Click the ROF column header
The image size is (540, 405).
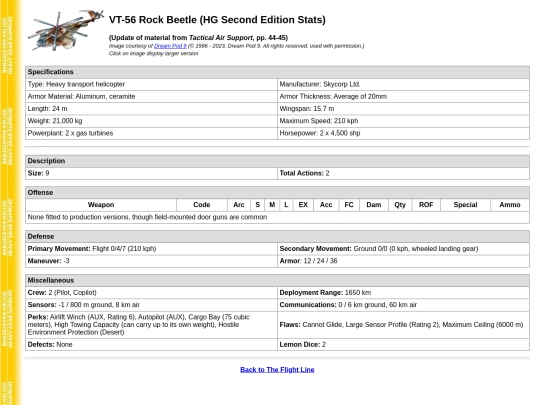(x=426, y=205)
